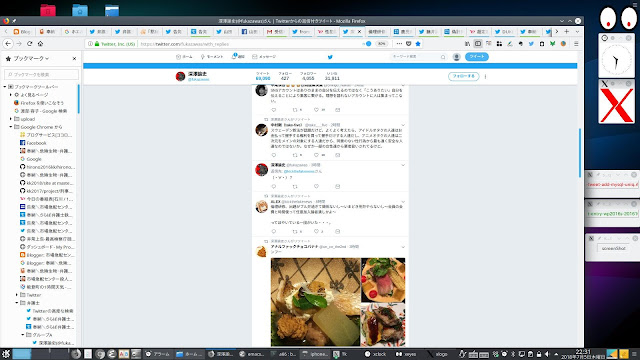Screen dimensions: 640x360
Task: Click the bookmark star in the address bar
Action: click(418, 44)
